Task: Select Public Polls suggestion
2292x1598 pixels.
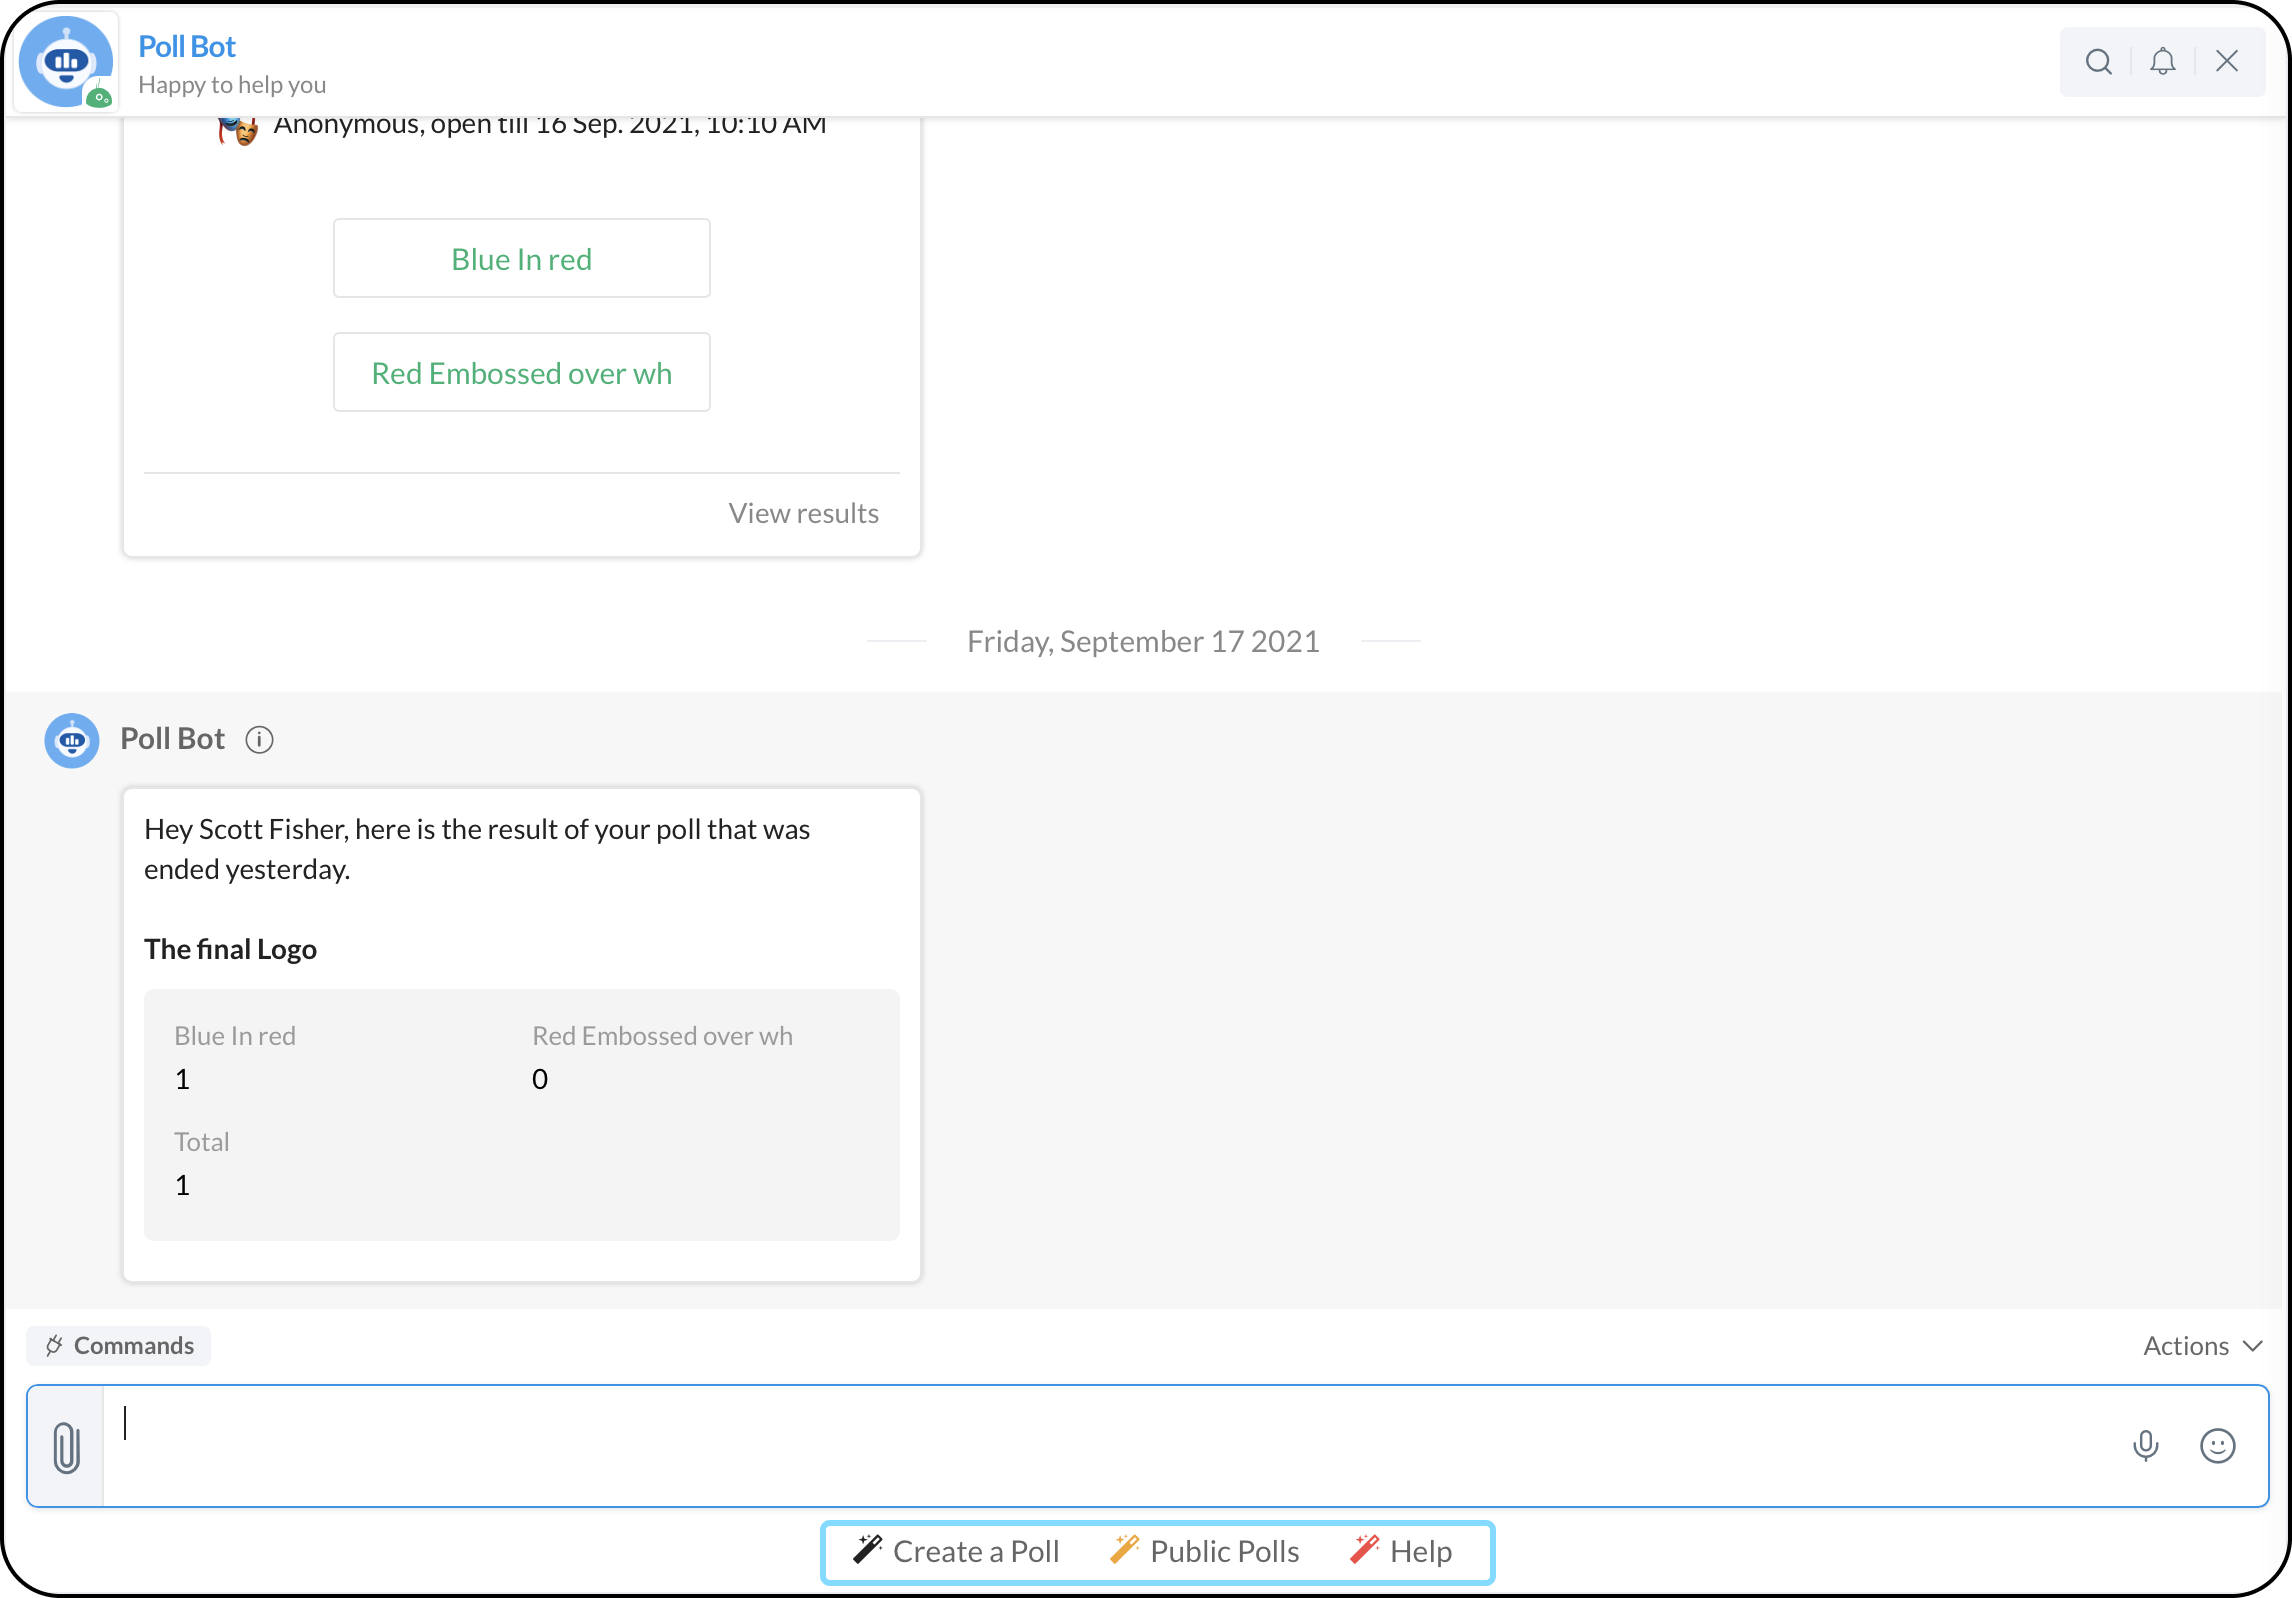Action: [x=1205, y=1551]
